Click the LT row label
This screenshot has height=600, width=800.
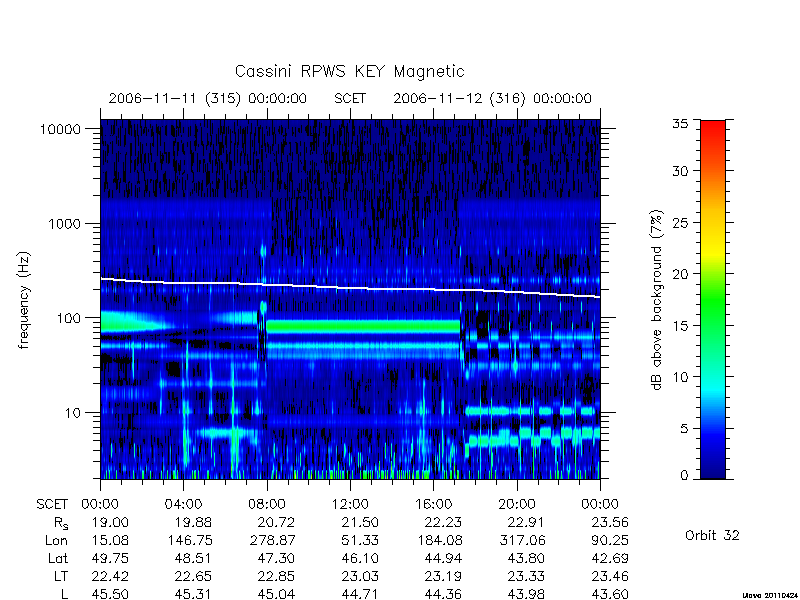61,577
